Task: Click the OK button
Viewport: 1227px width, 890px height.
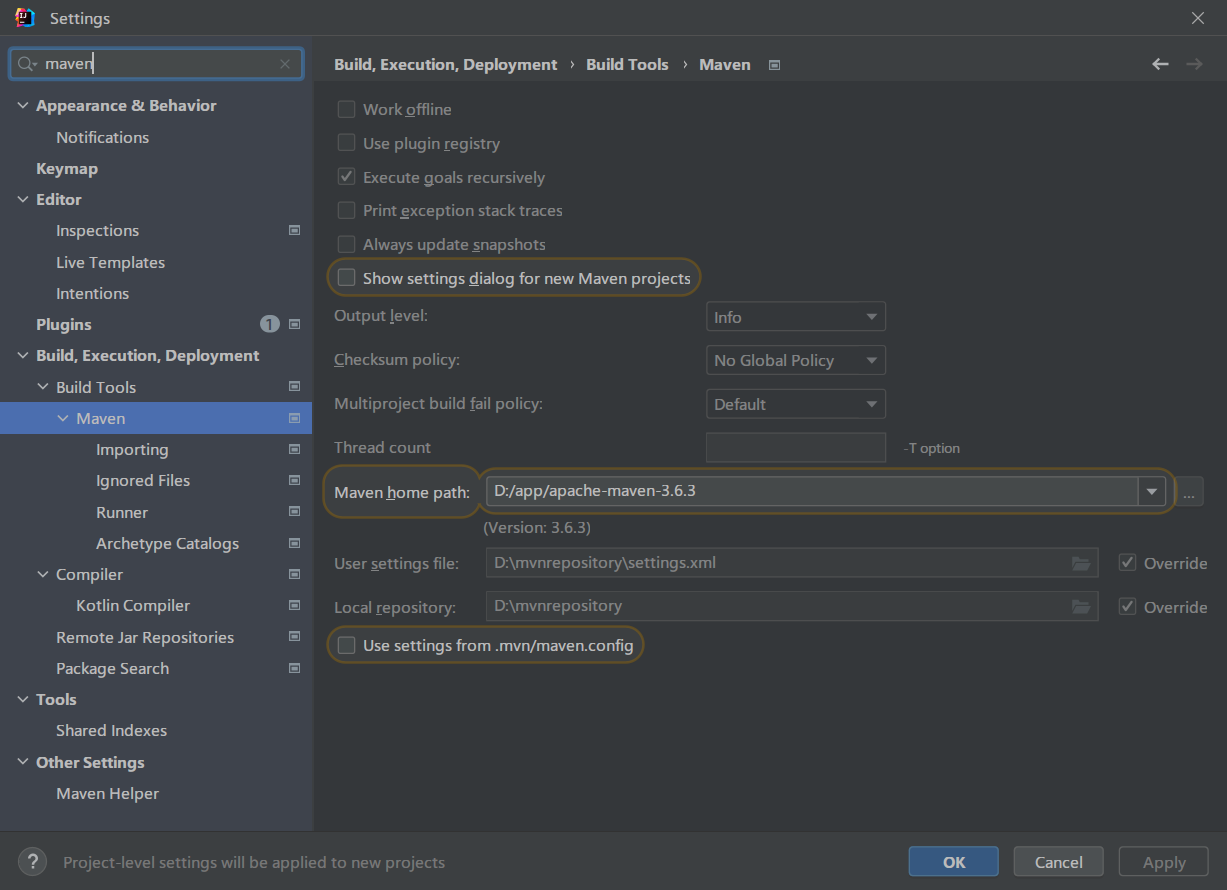Action: (954, 862)
